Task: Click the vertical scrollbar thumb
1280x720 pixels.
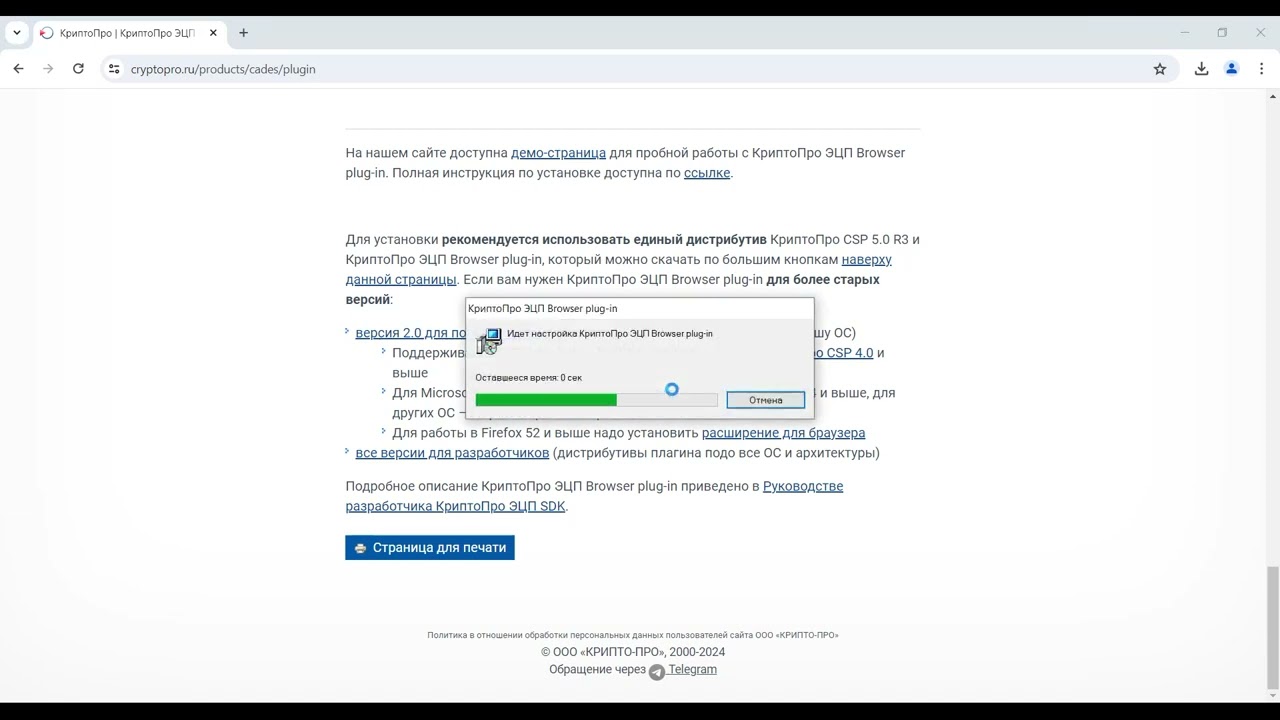Action: coord(1272,628)
